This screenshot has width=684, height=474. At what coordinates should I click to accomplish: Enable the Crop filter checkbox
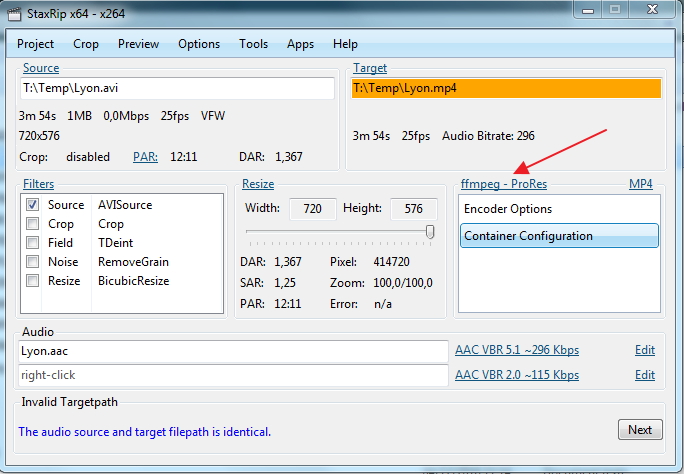(32, 224)
